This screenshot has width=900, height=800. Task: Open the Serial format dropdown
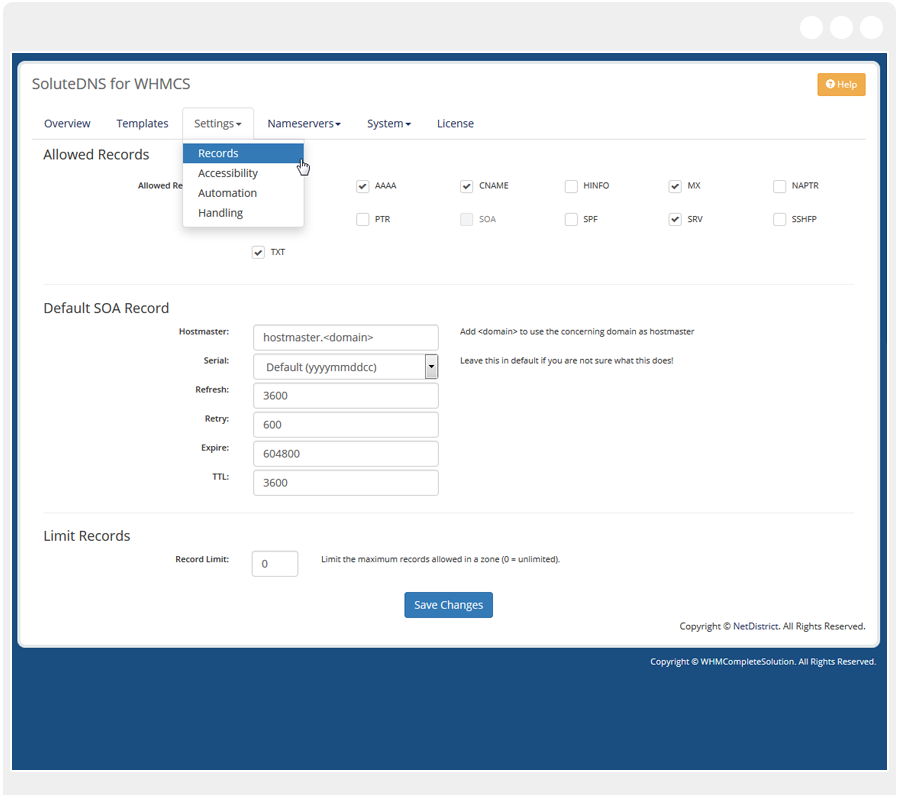point(345,367)
